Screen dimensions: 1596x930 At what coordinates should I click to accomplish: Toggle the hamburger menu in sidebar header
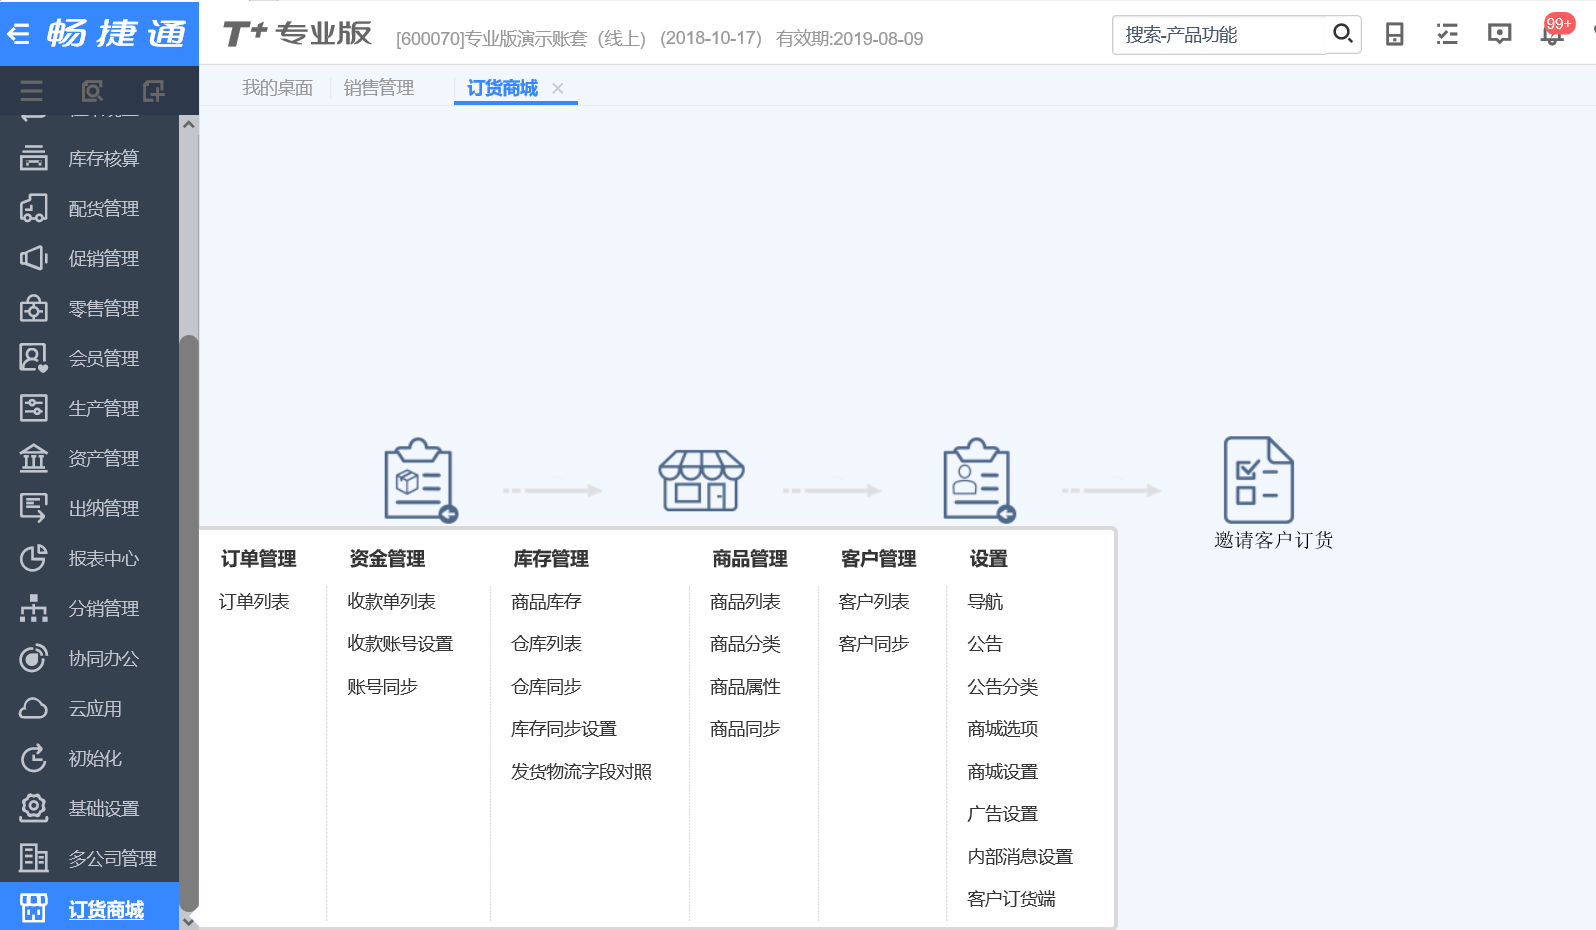click(31, 91)
